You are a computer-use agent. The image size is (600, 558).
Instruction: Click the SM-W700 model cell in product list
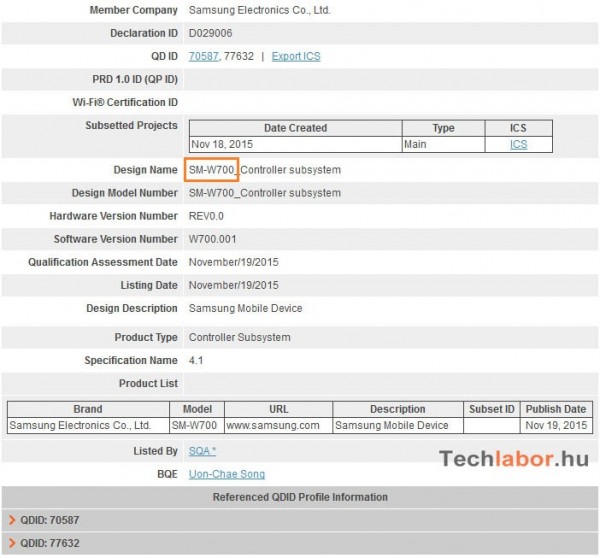tap(197, 425)
